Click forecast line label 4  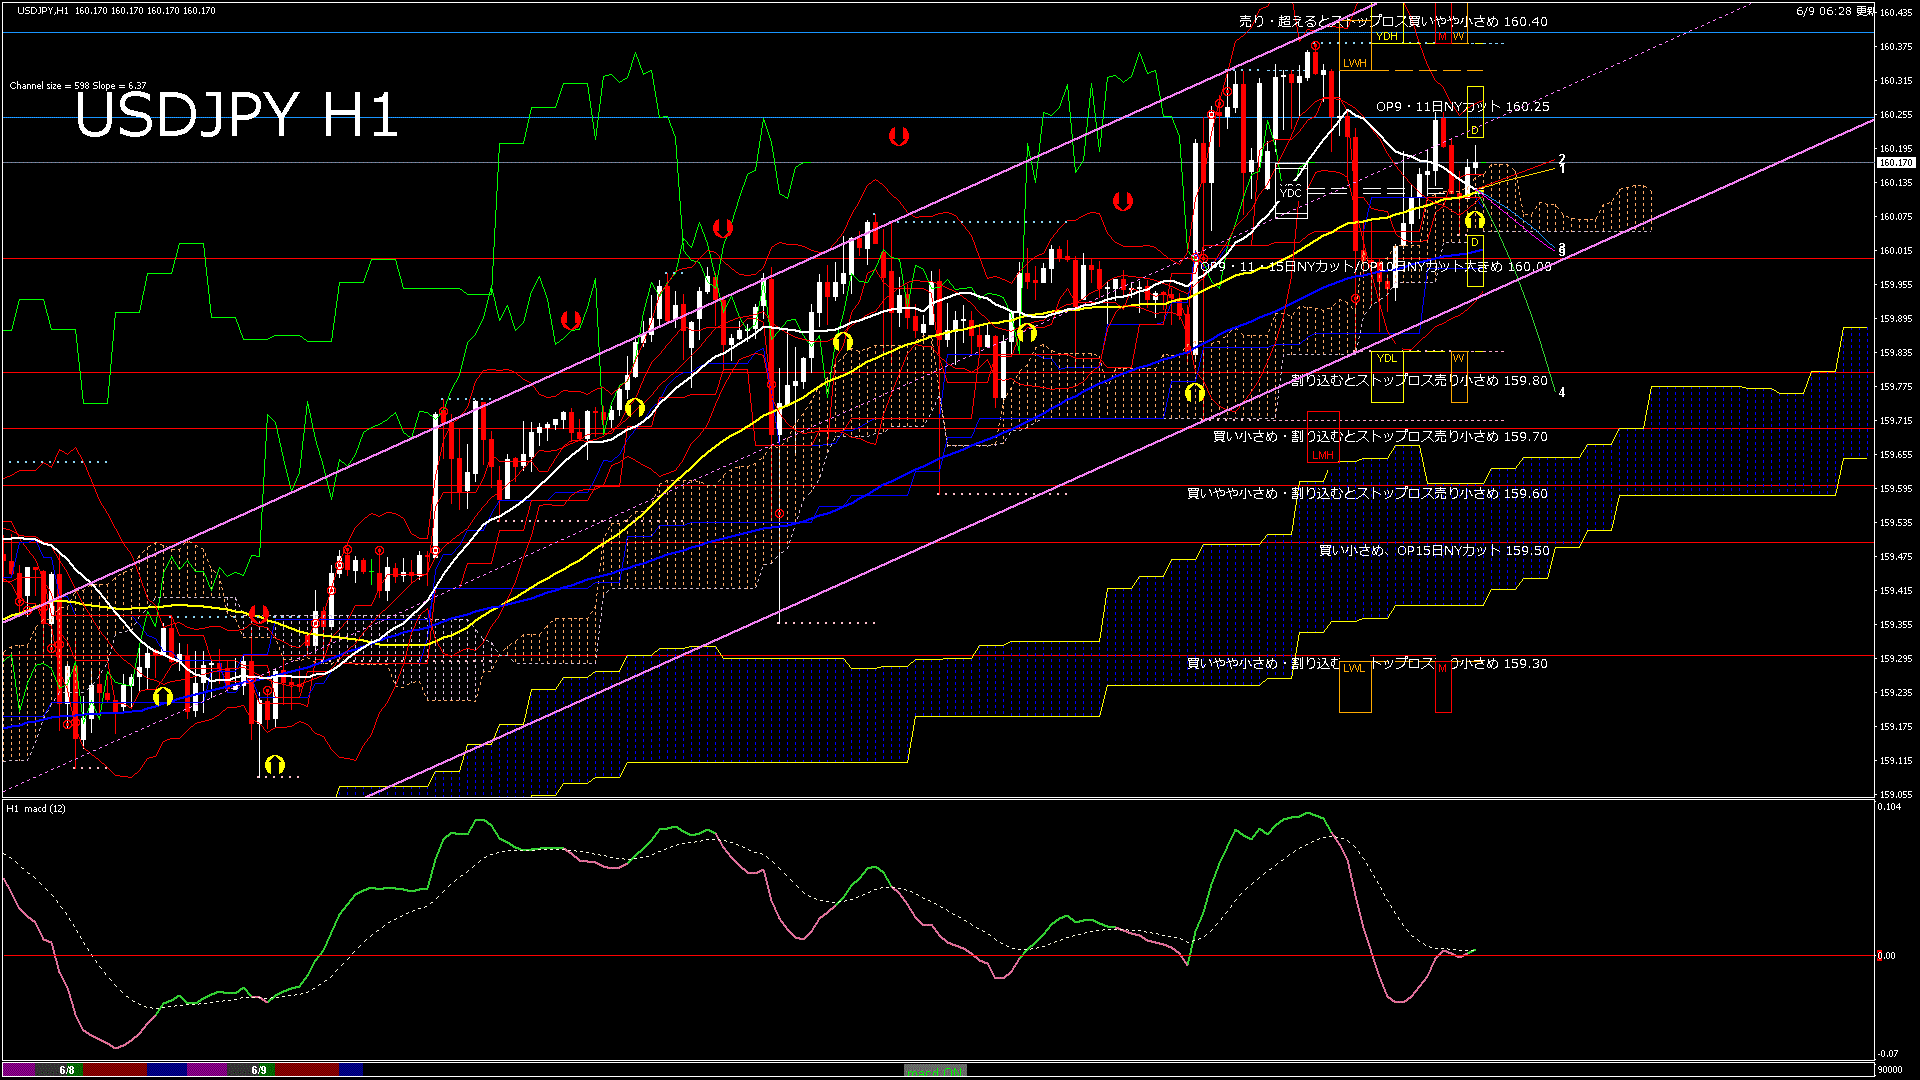coord(1562,392)
